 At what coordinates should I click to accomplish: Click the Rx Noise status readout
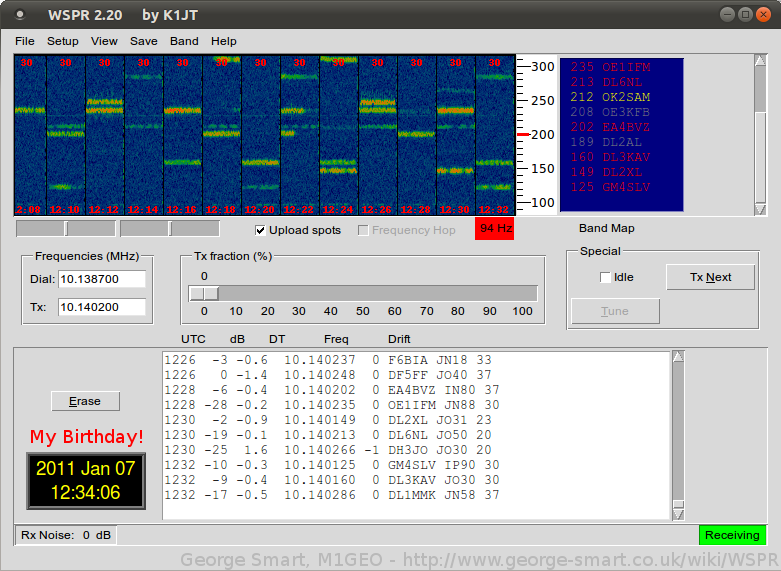coord(66,535)
